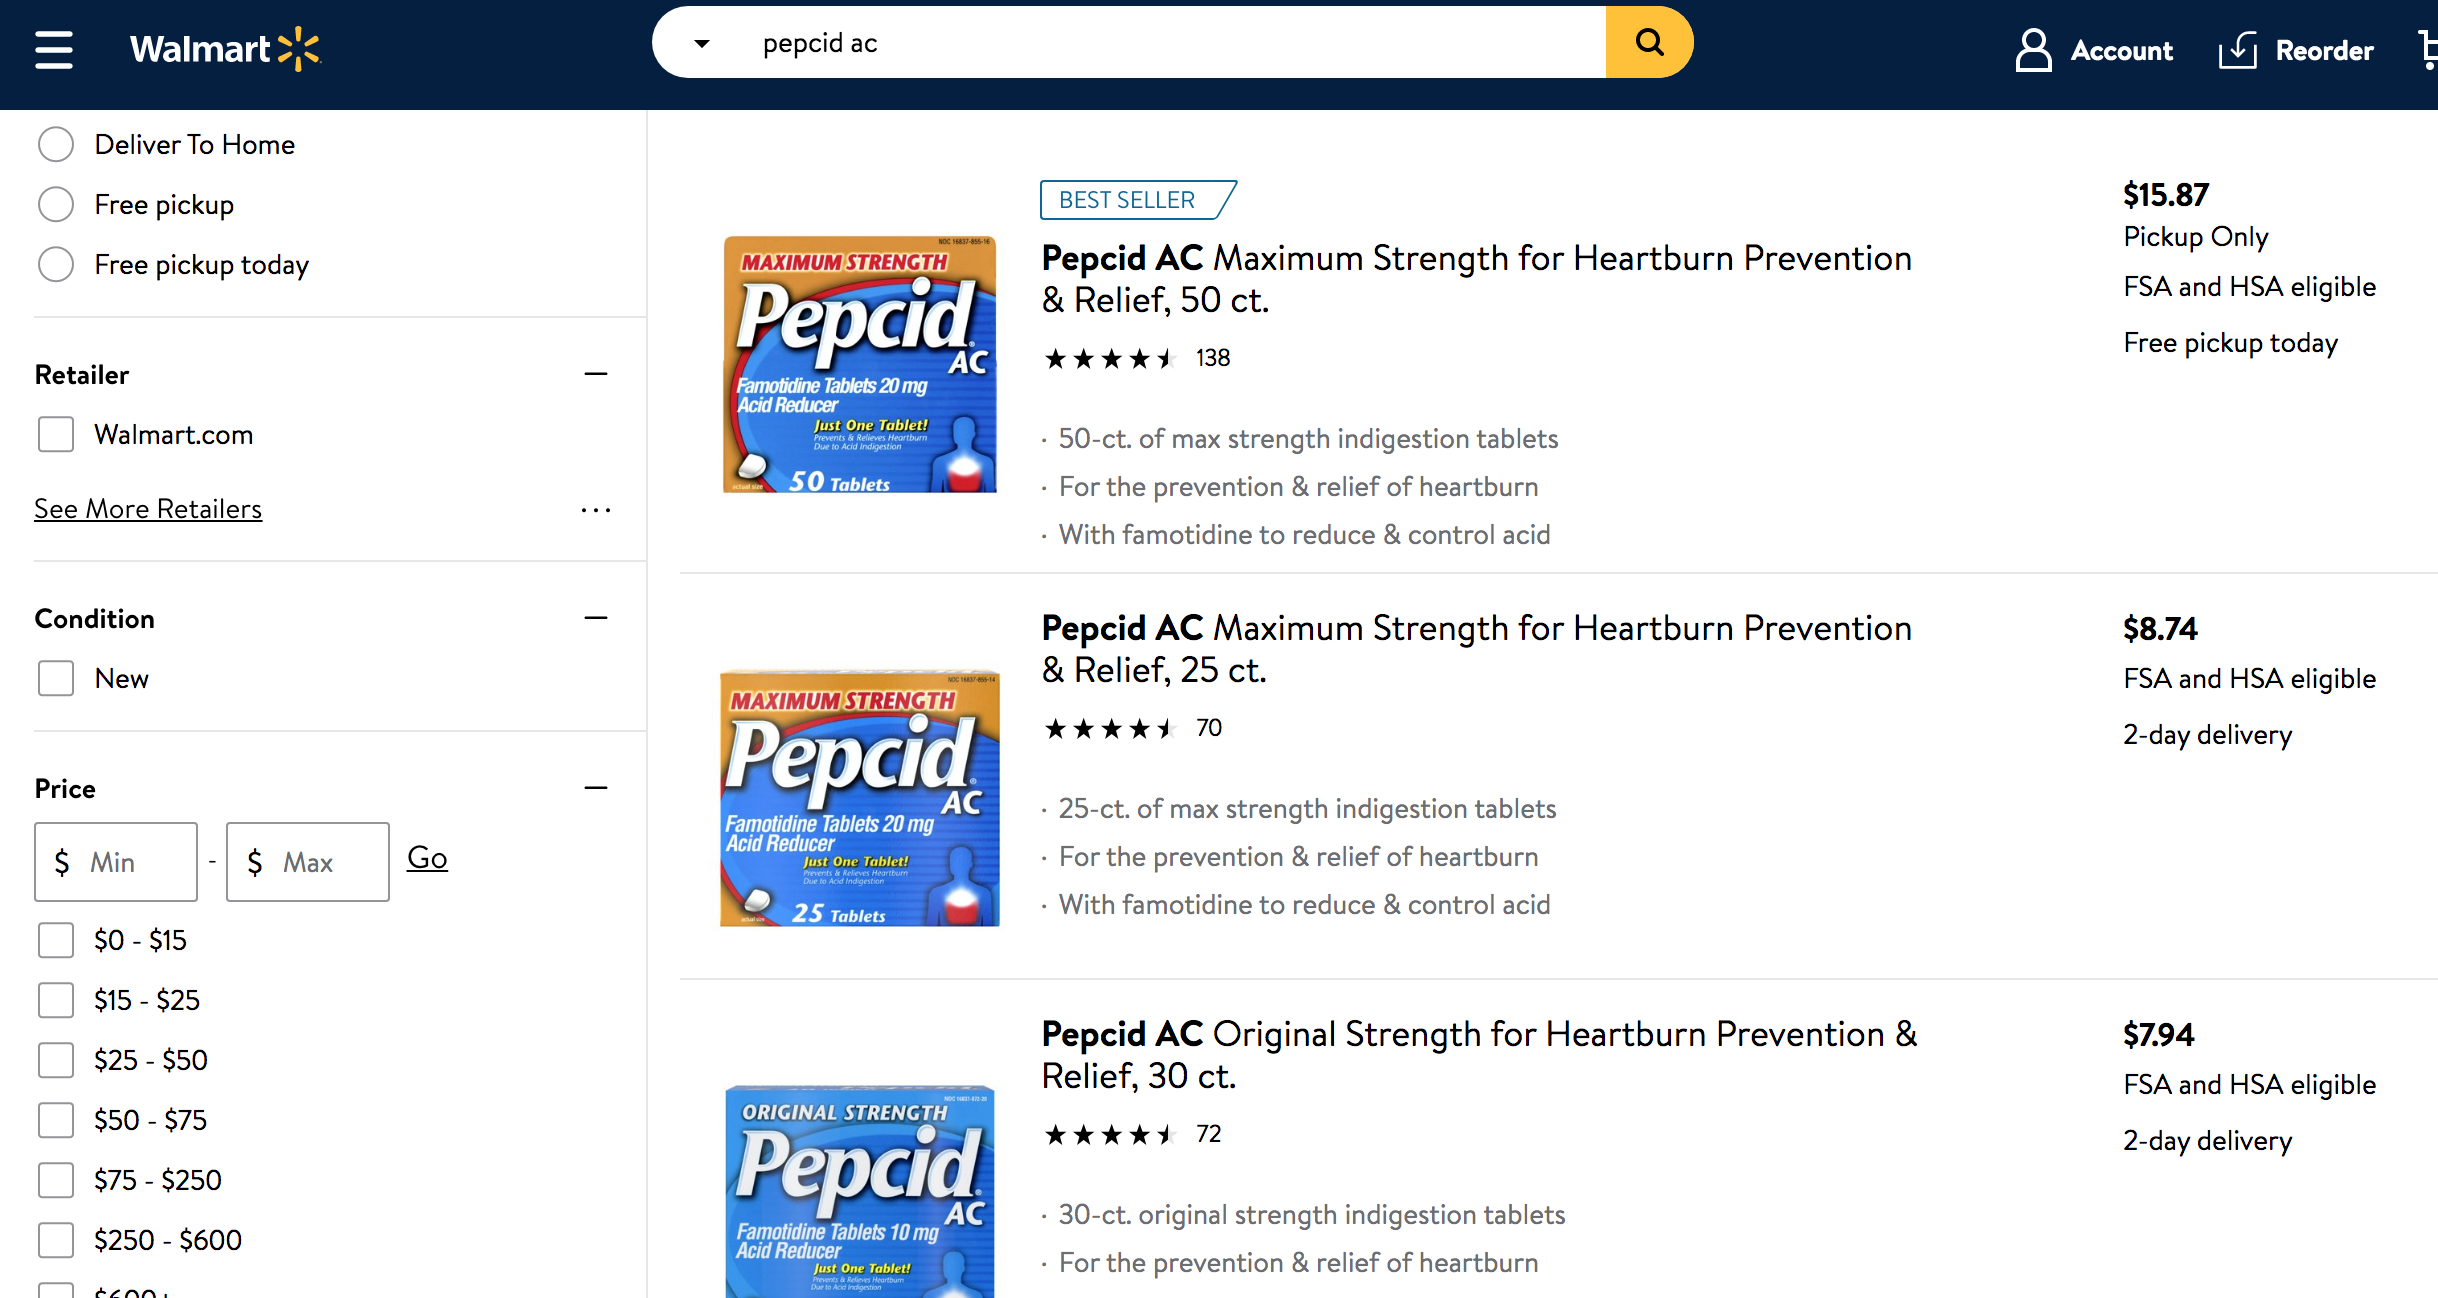This screenshot has height=1298, width=2438.
Task: Select the Free pickup today radio button
Action: click(56, 264)
